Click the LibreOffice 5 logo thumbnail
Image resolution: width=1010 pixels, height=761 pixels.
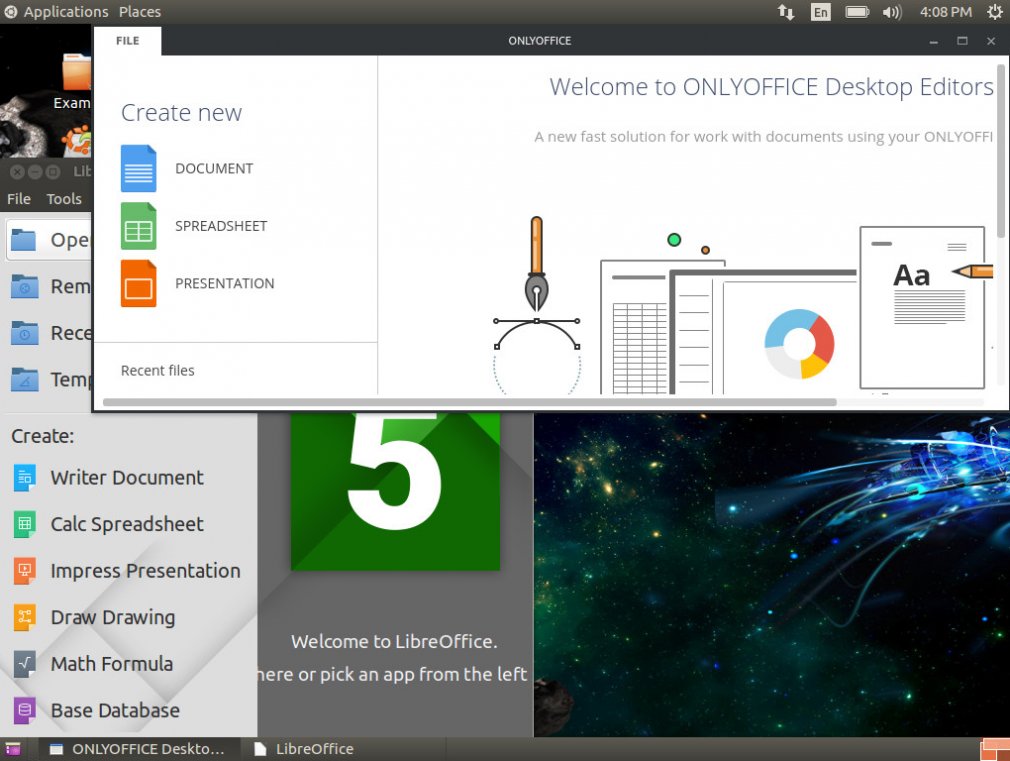click(x=395, y=492)
